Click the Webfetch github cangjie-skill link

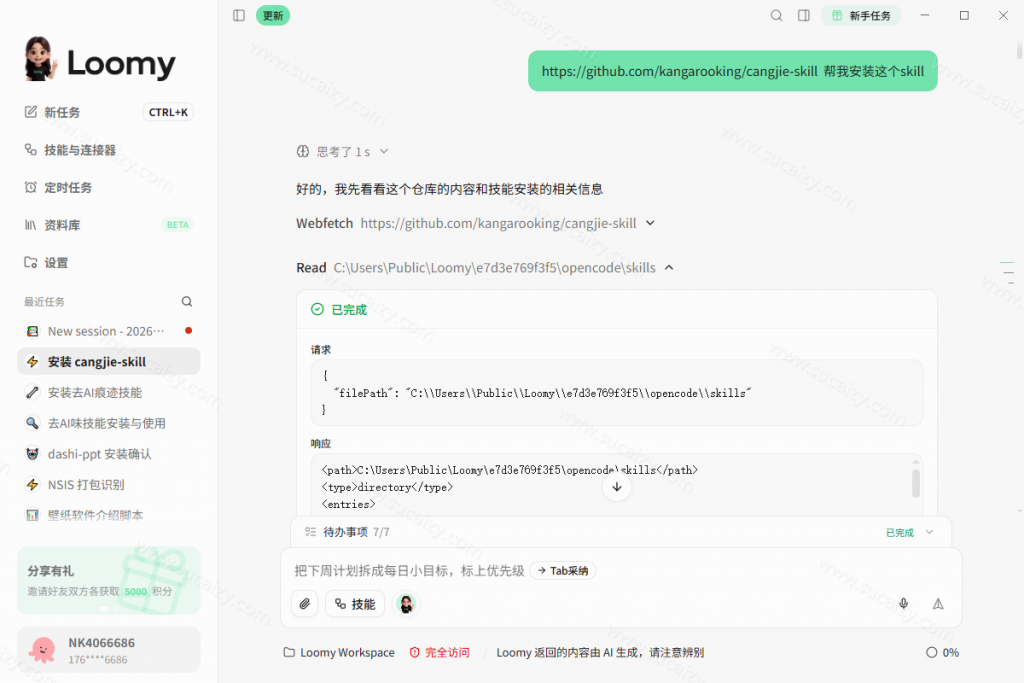(498, 223)
